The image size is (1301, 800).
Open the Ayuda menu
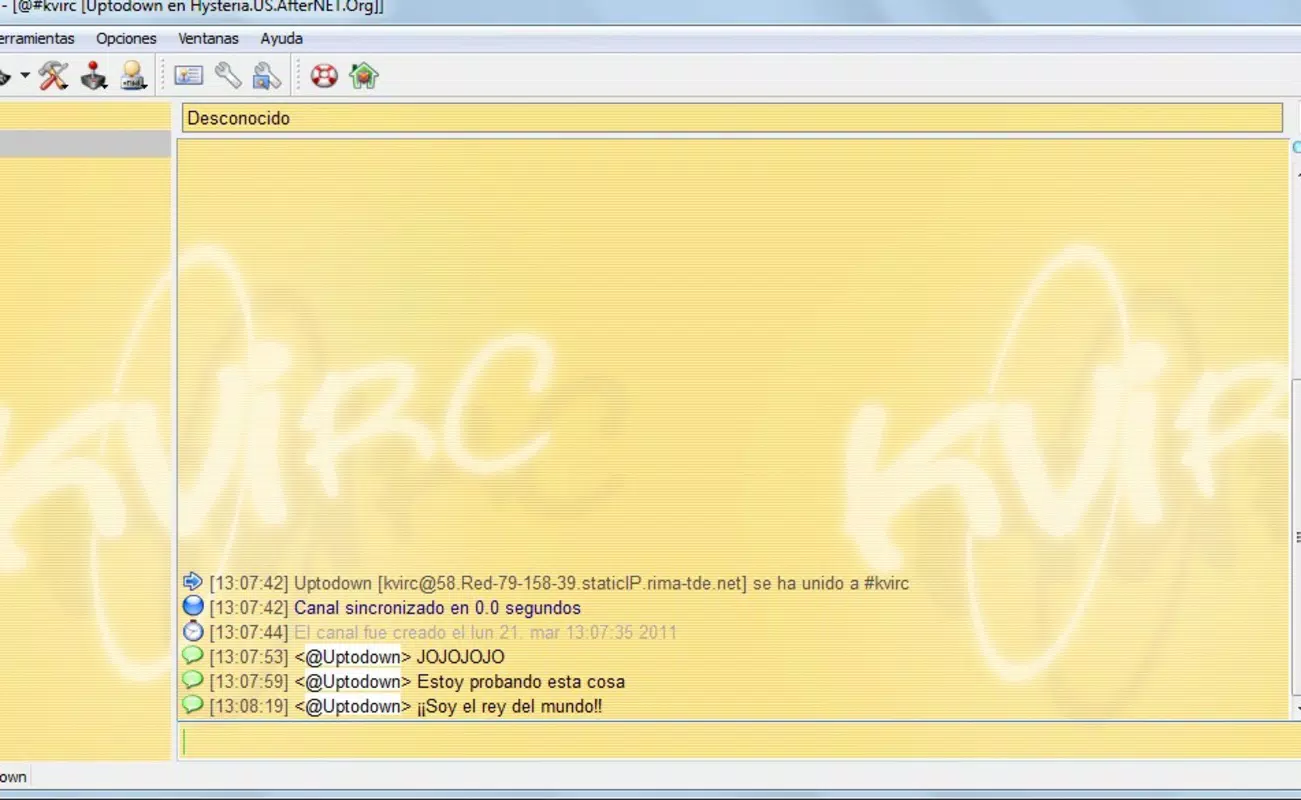[x=281, y=39]
